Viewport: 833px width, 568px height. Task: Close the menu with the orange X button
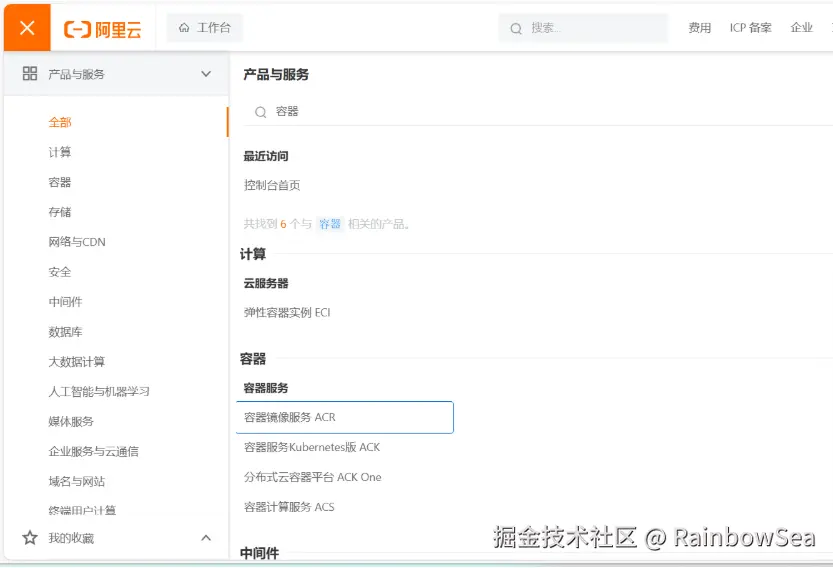coord(27,28)
